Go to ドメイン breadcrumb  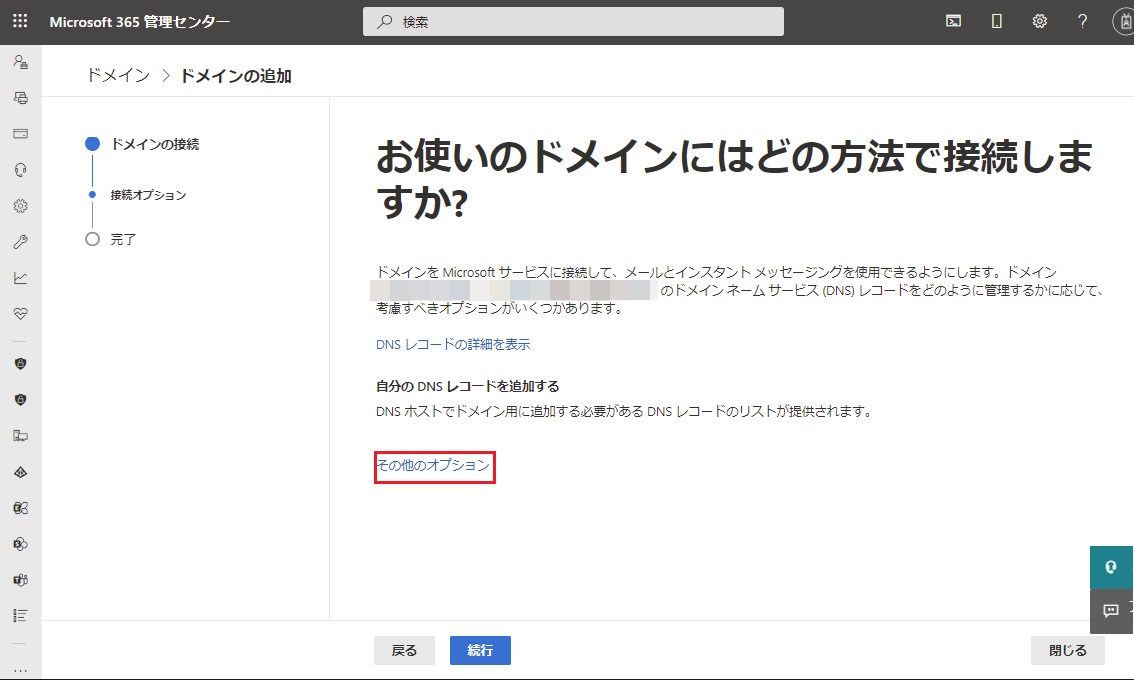click(x=118, y=76)
